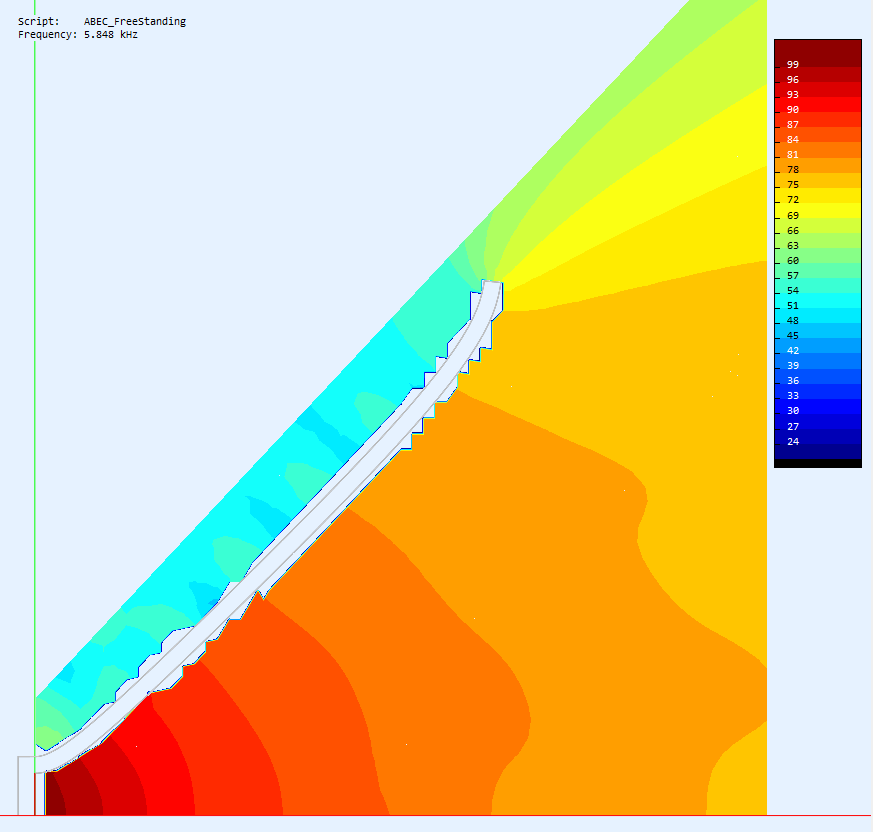Select the 24 value on the color scale
This screenshot has width=873, height=832.
point(793,442)
